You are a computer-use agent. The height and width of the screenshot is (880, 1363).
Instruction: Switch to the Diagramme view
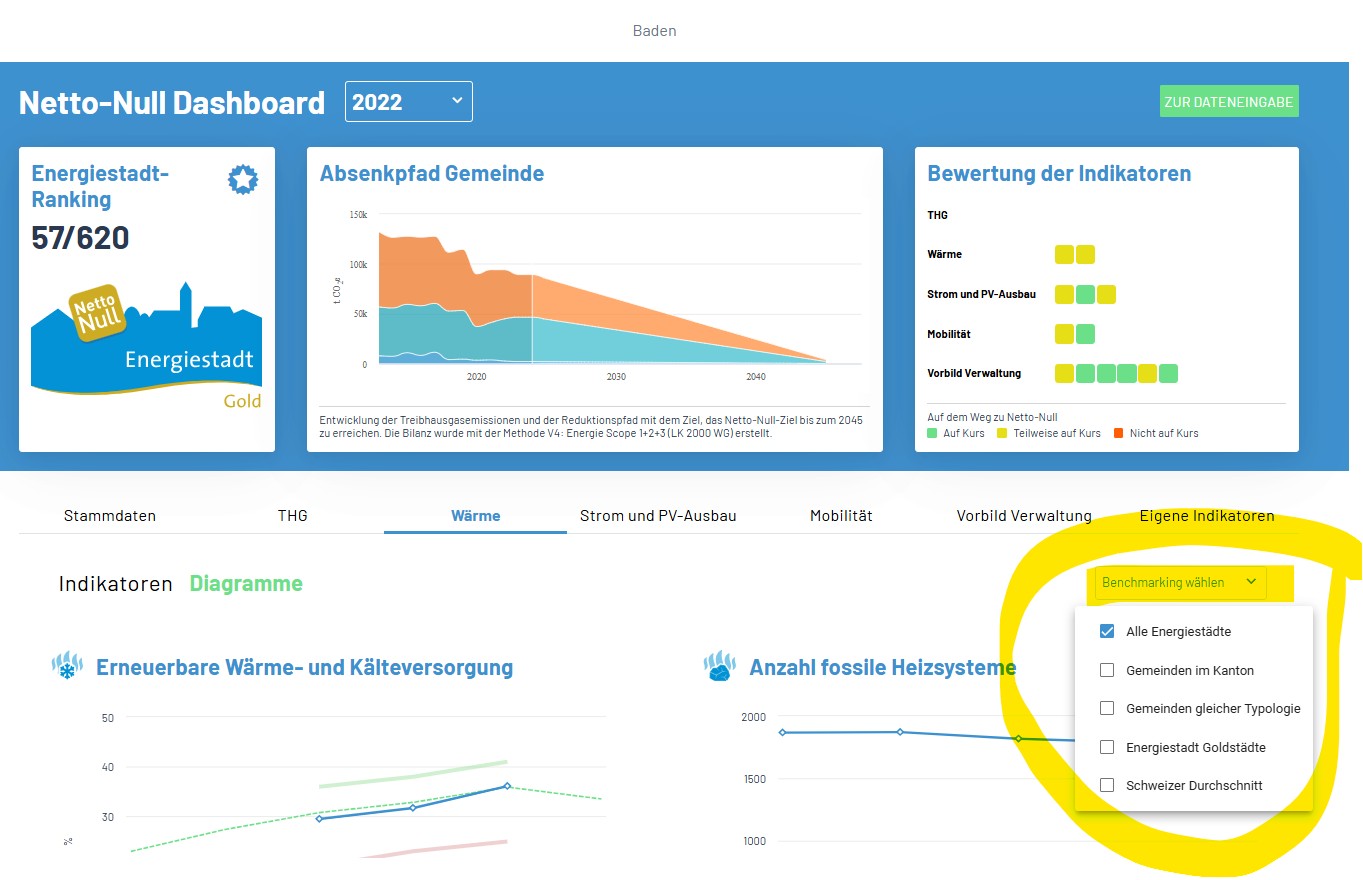246,584
